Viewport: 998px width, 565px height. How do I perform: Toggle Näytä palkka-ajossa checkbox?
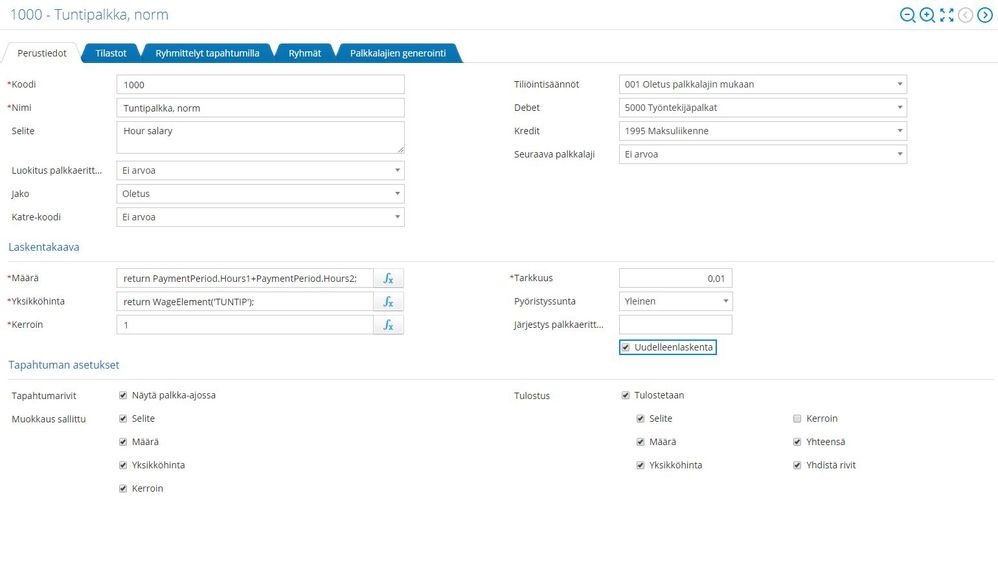pos(123,395)
